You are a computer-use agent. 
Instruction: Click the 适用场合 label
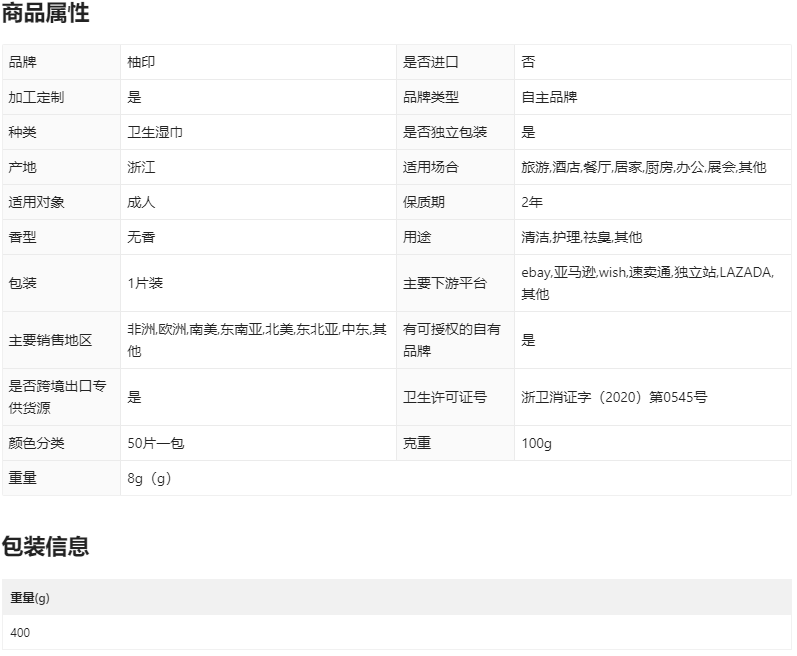click(x=431, y=167)
